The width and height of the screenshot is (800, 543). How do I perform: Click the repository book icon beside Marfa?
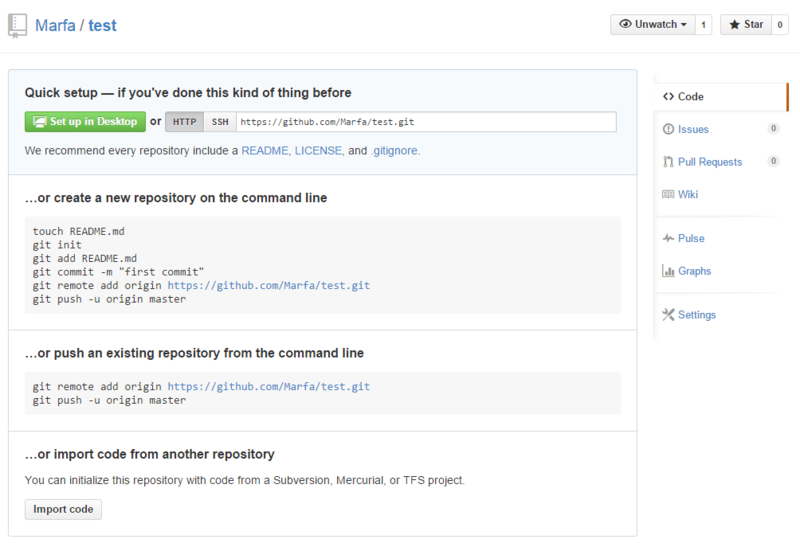coord(17,26)
